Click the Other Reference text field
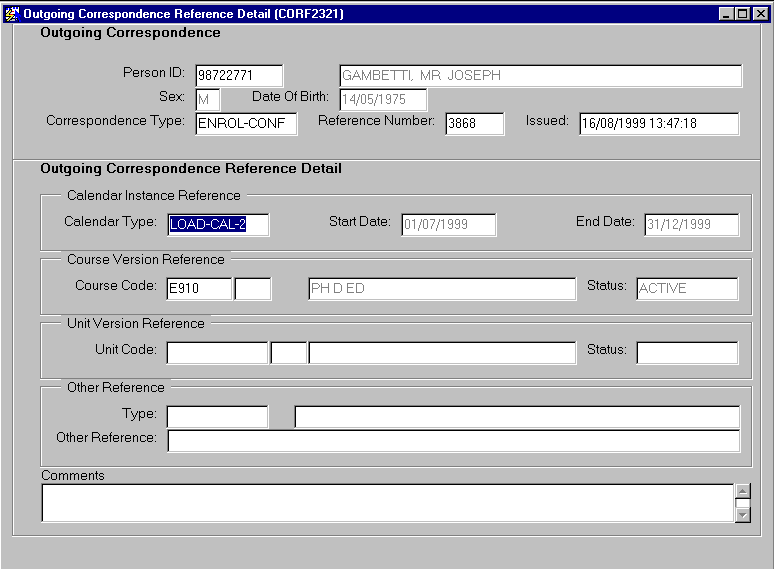The image size is (774, 569). click(x=453, y=441)
